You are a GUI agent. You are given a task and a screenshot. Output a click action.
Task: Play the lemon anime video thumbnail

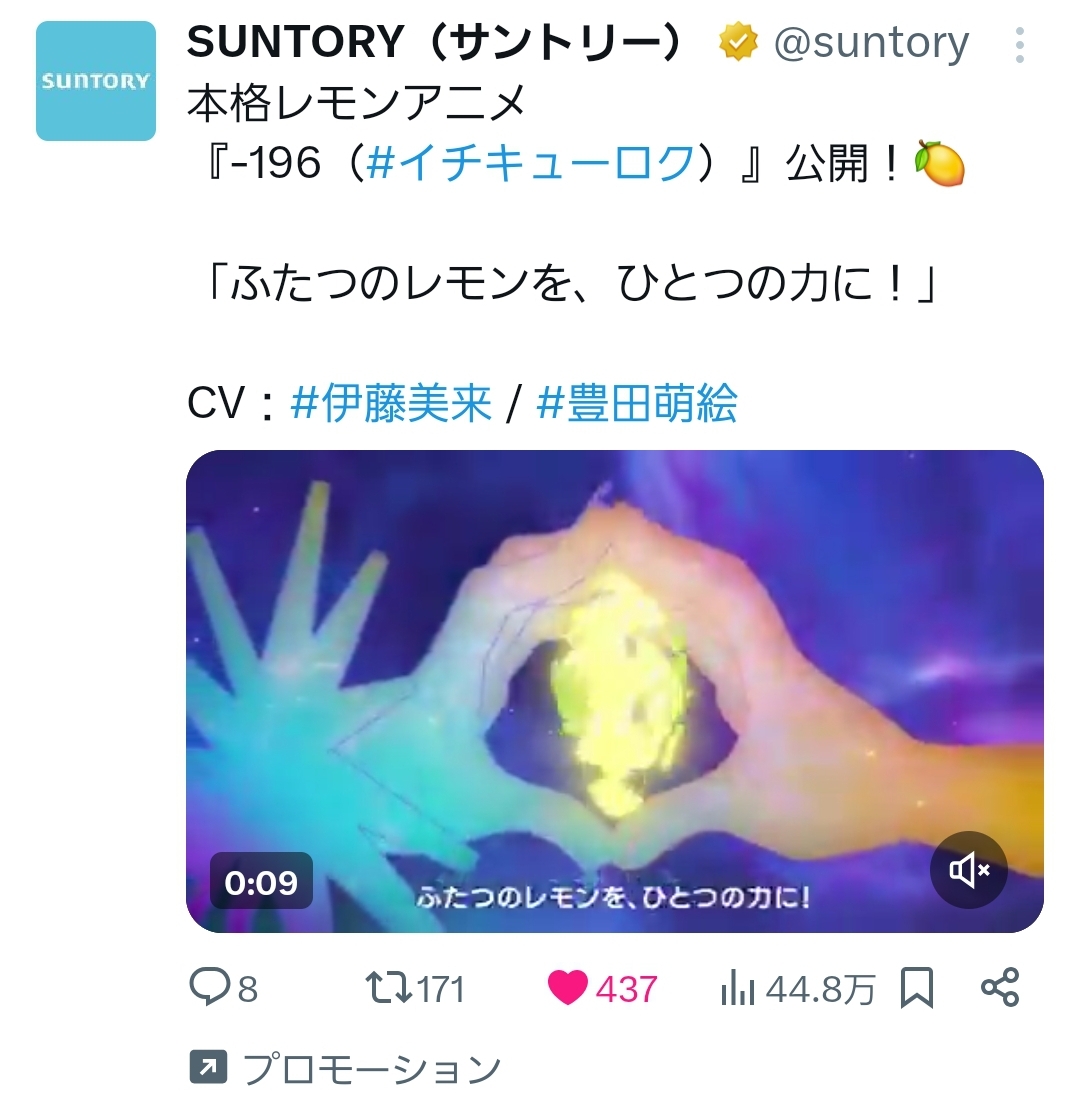[615, 691]
